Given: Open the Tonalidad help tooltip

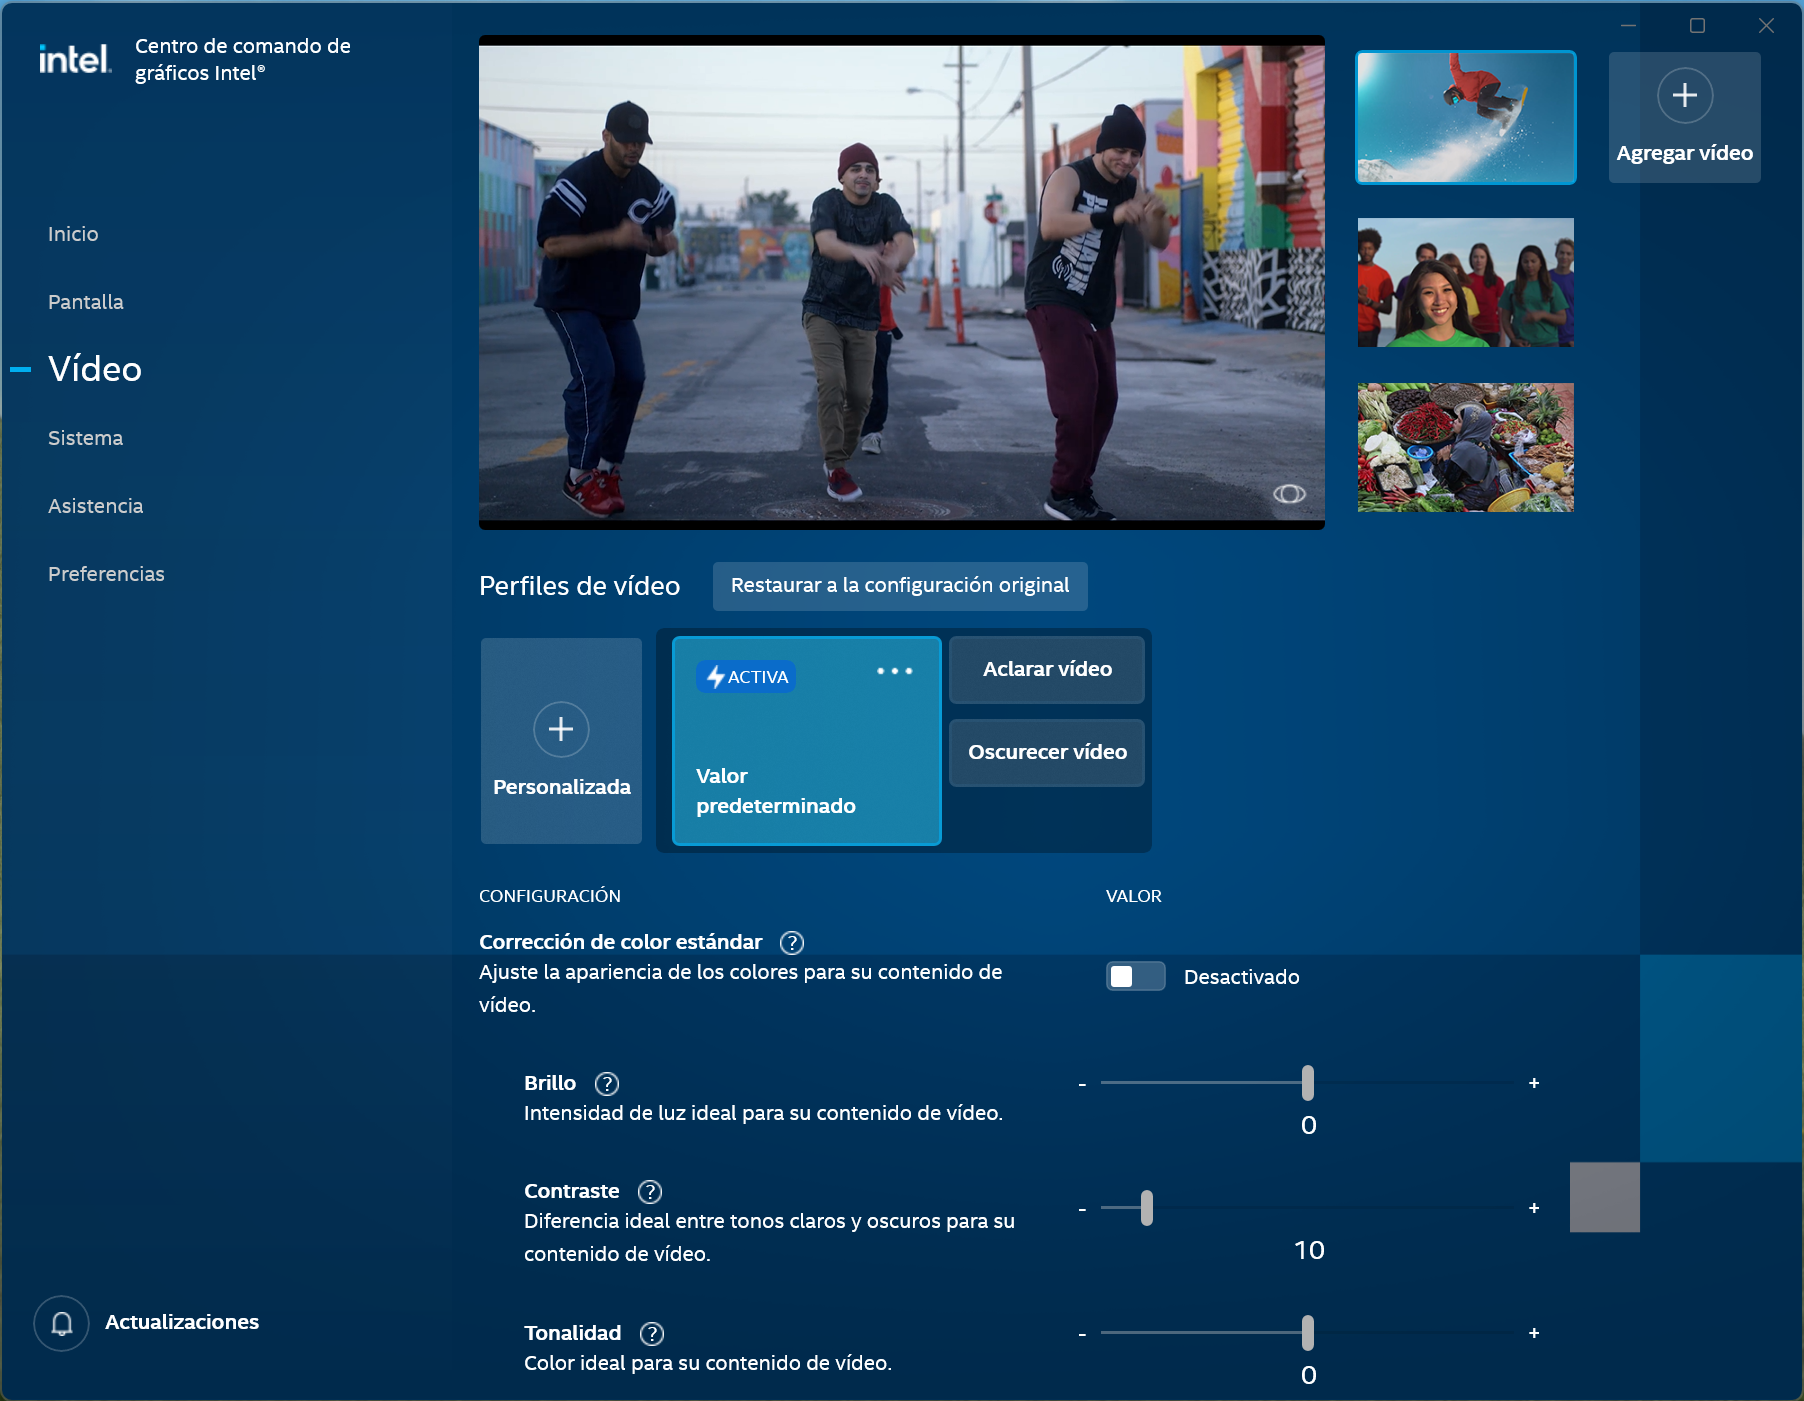Looking at the screenshot, I should [651, 1334].
